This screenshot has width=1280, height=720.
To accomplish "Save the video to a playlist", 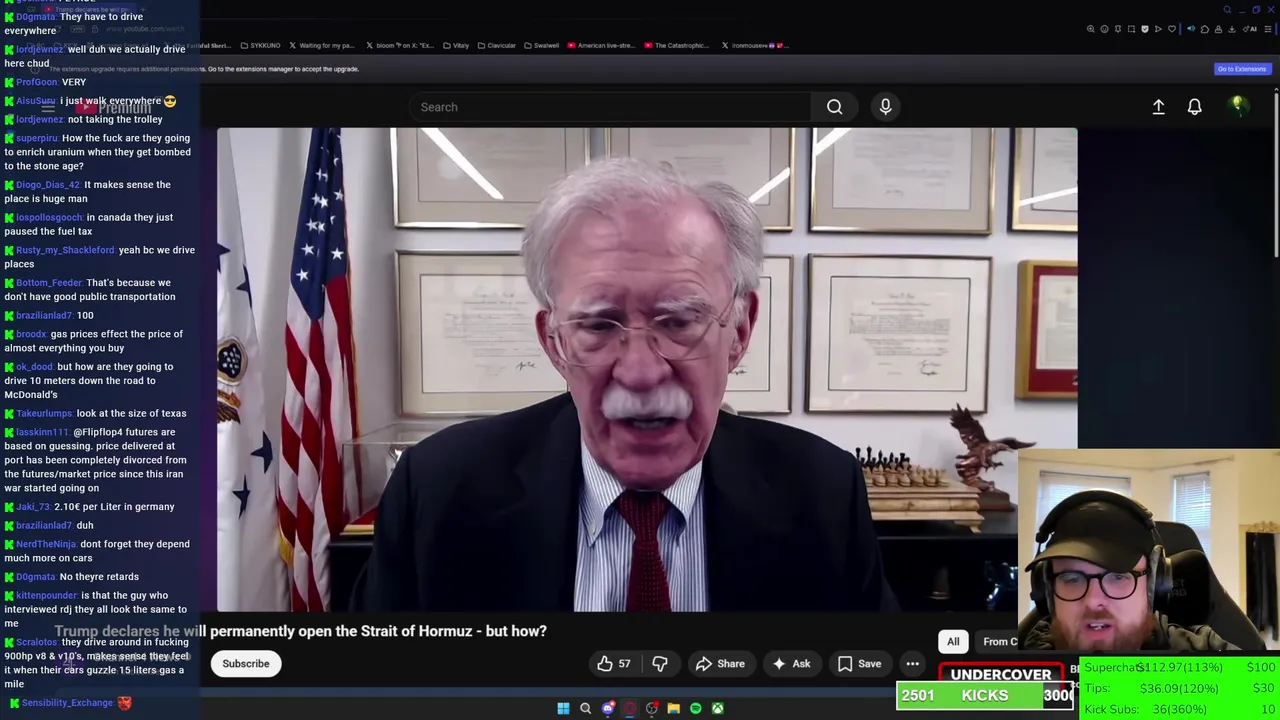I will click(859, 663).
